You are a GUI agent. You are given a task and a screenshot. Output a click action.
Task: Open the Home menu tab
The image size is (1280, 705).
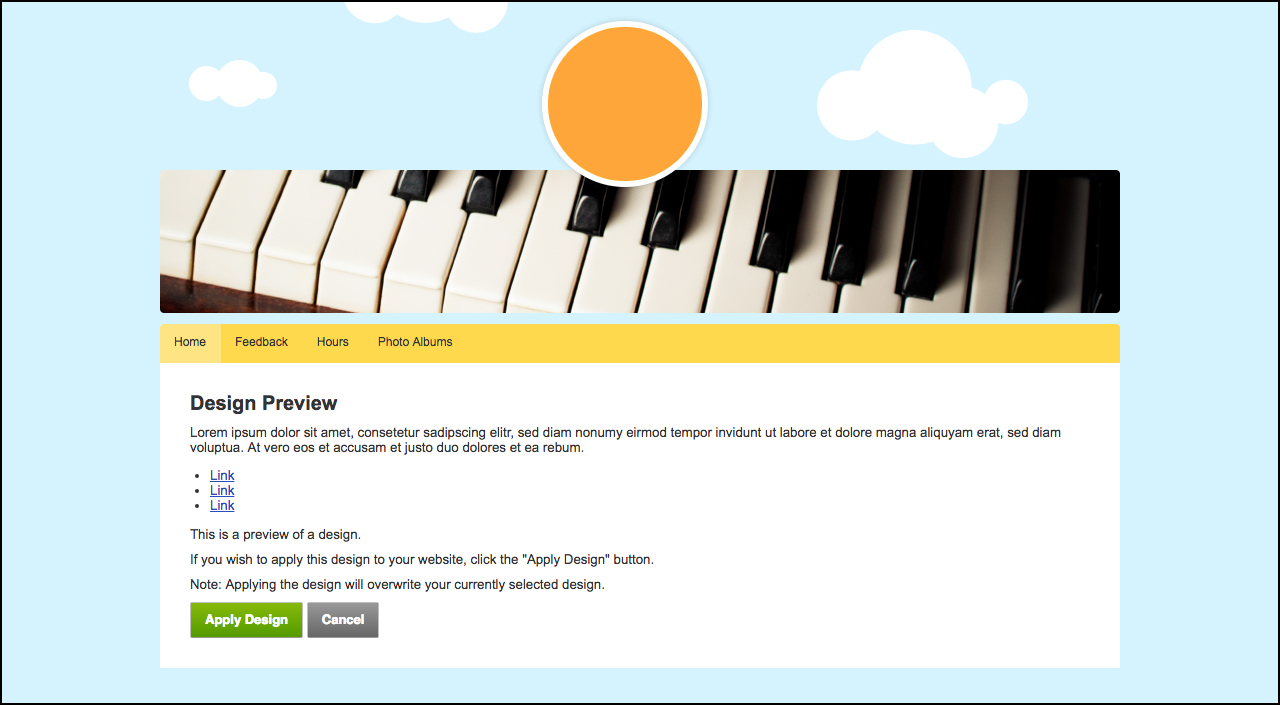190,342
